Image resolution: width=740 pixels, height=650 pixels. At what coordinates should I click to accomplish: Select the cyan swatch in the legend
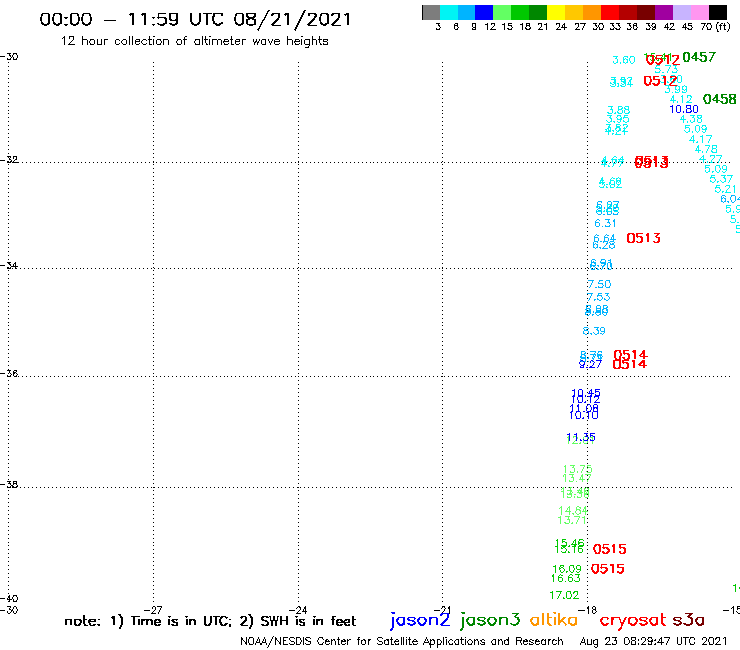[449, 12]
